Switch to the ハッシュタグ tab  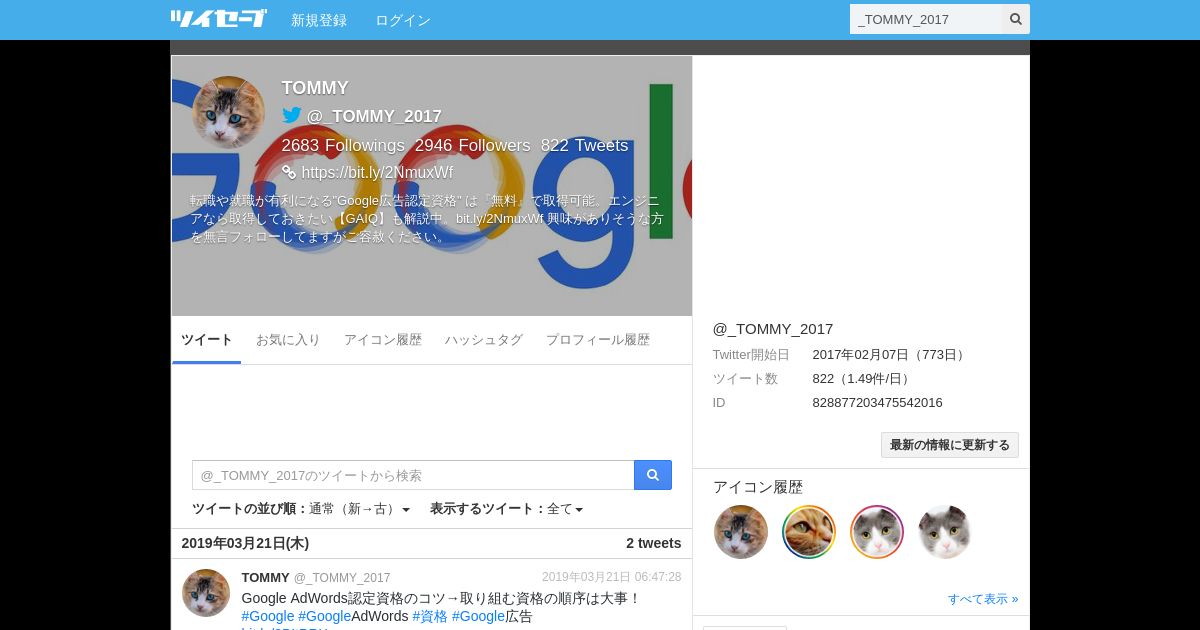[x=484, y=340]
